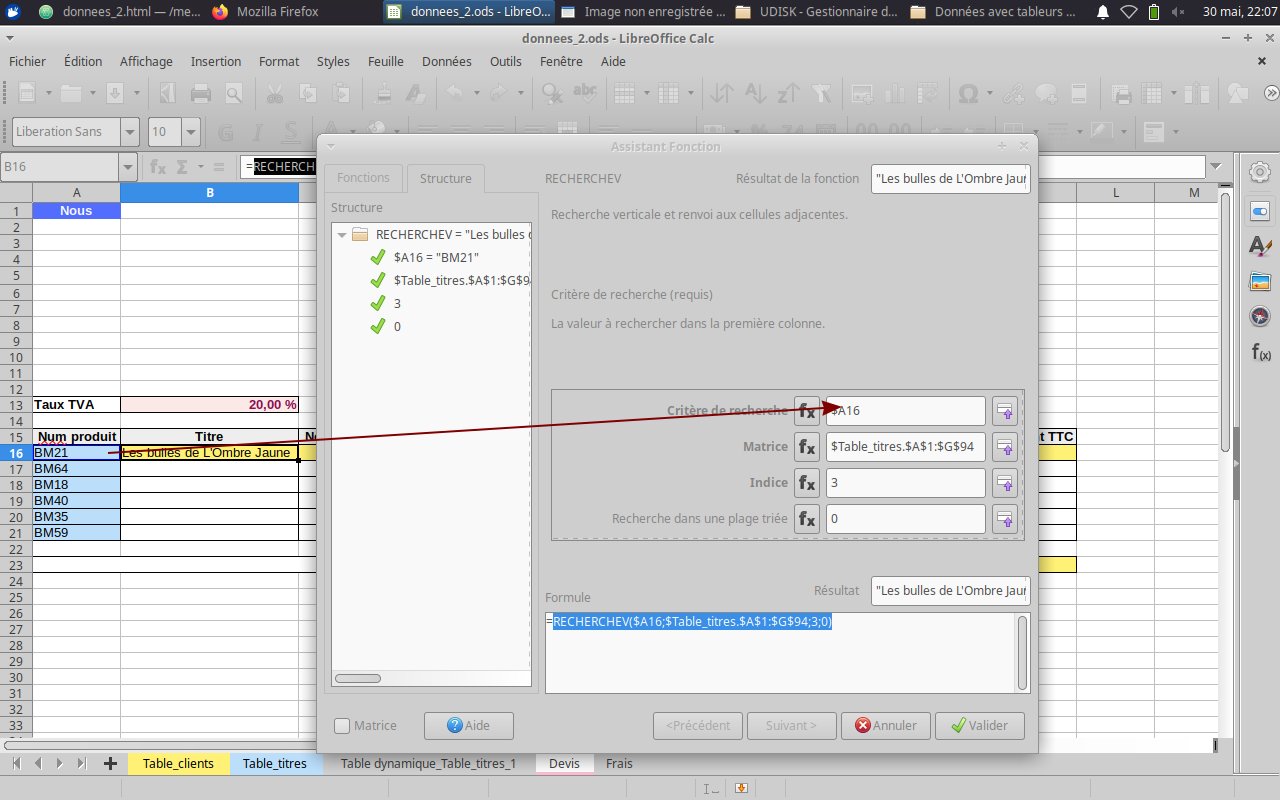1280x800 pixels.
Task: Click the add new sheet plus icon
Action: [110, 763]
